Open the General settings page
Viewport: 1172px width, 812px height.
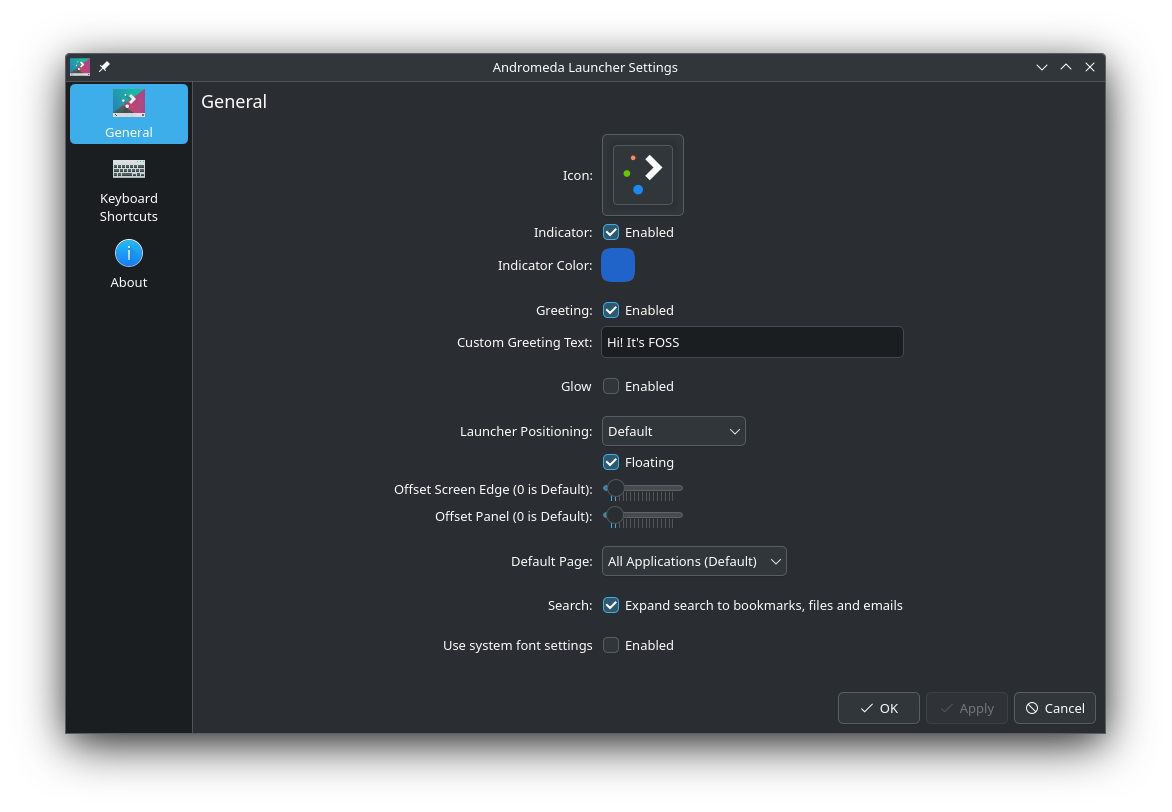tap(129, 114)
